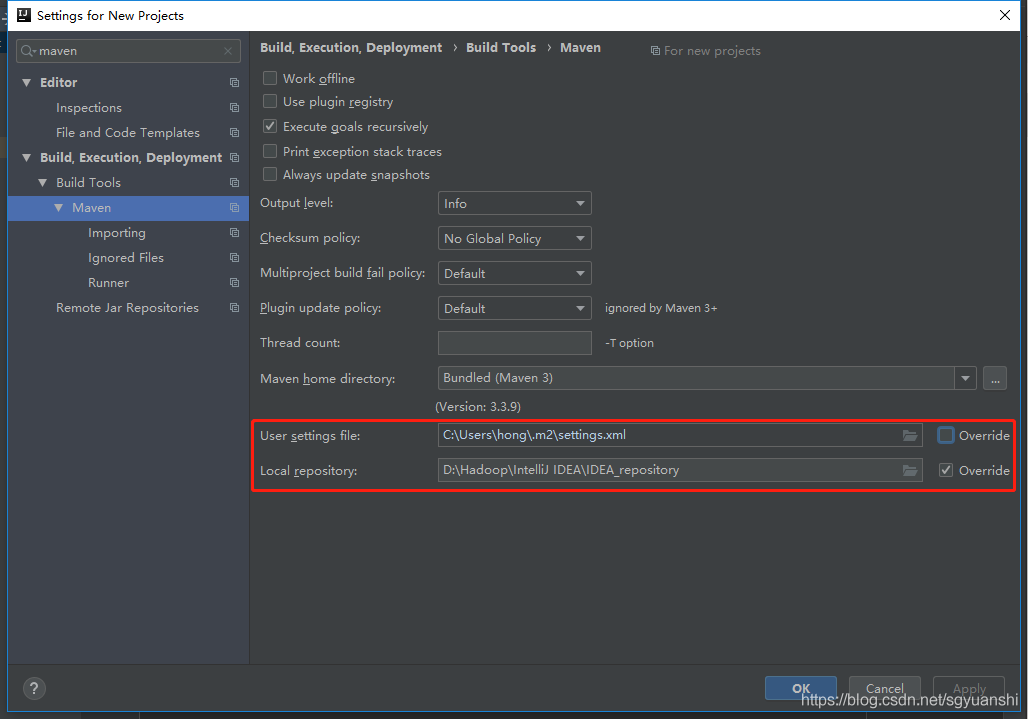Click the copy-settings icon beside the Maven tree entry
This screenshot has width=1028, height=719.
(x=234, y=207)
